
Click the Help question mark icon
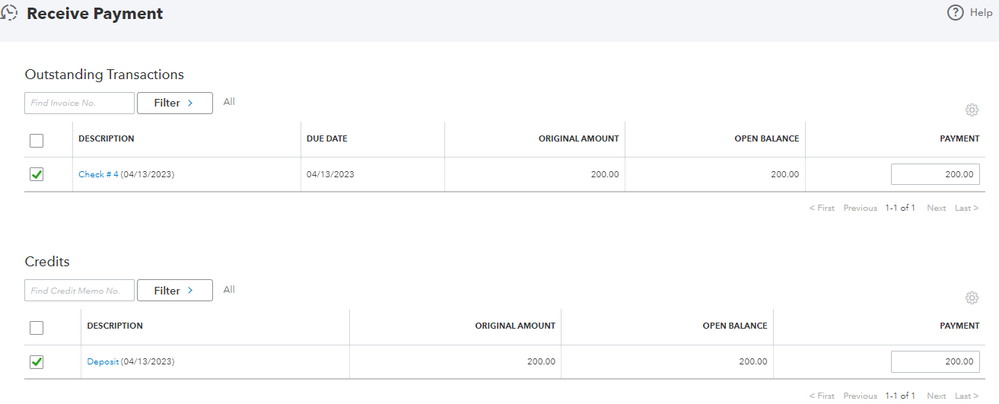coord(955,13)
